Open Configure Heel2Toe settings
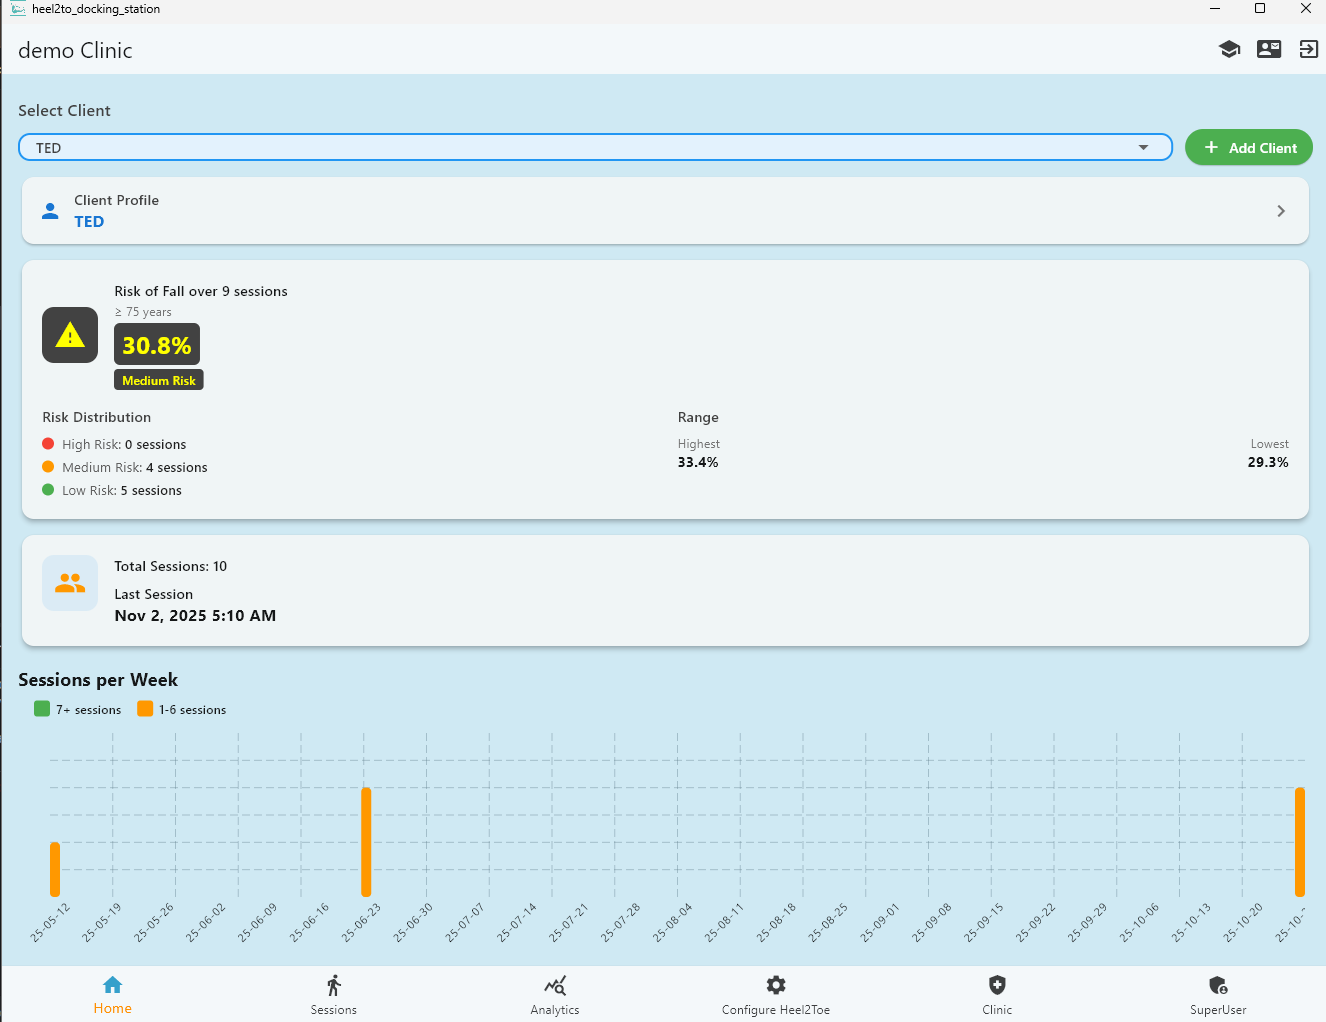 tap(776, 995)
